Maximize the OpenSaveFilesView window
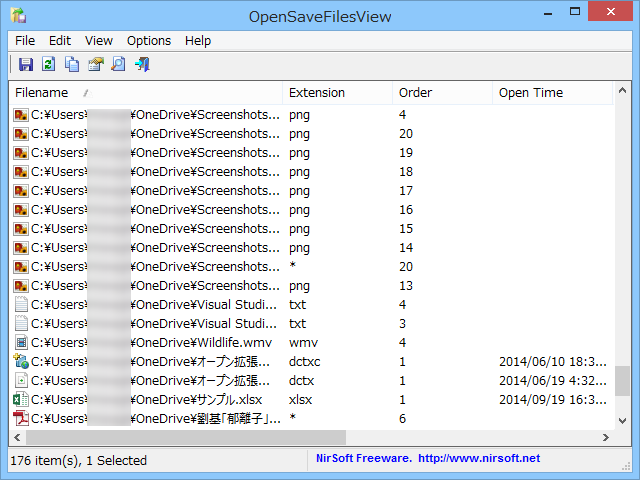Image resolution: width=640 pixels, height=480 pixels. point(575,12)
